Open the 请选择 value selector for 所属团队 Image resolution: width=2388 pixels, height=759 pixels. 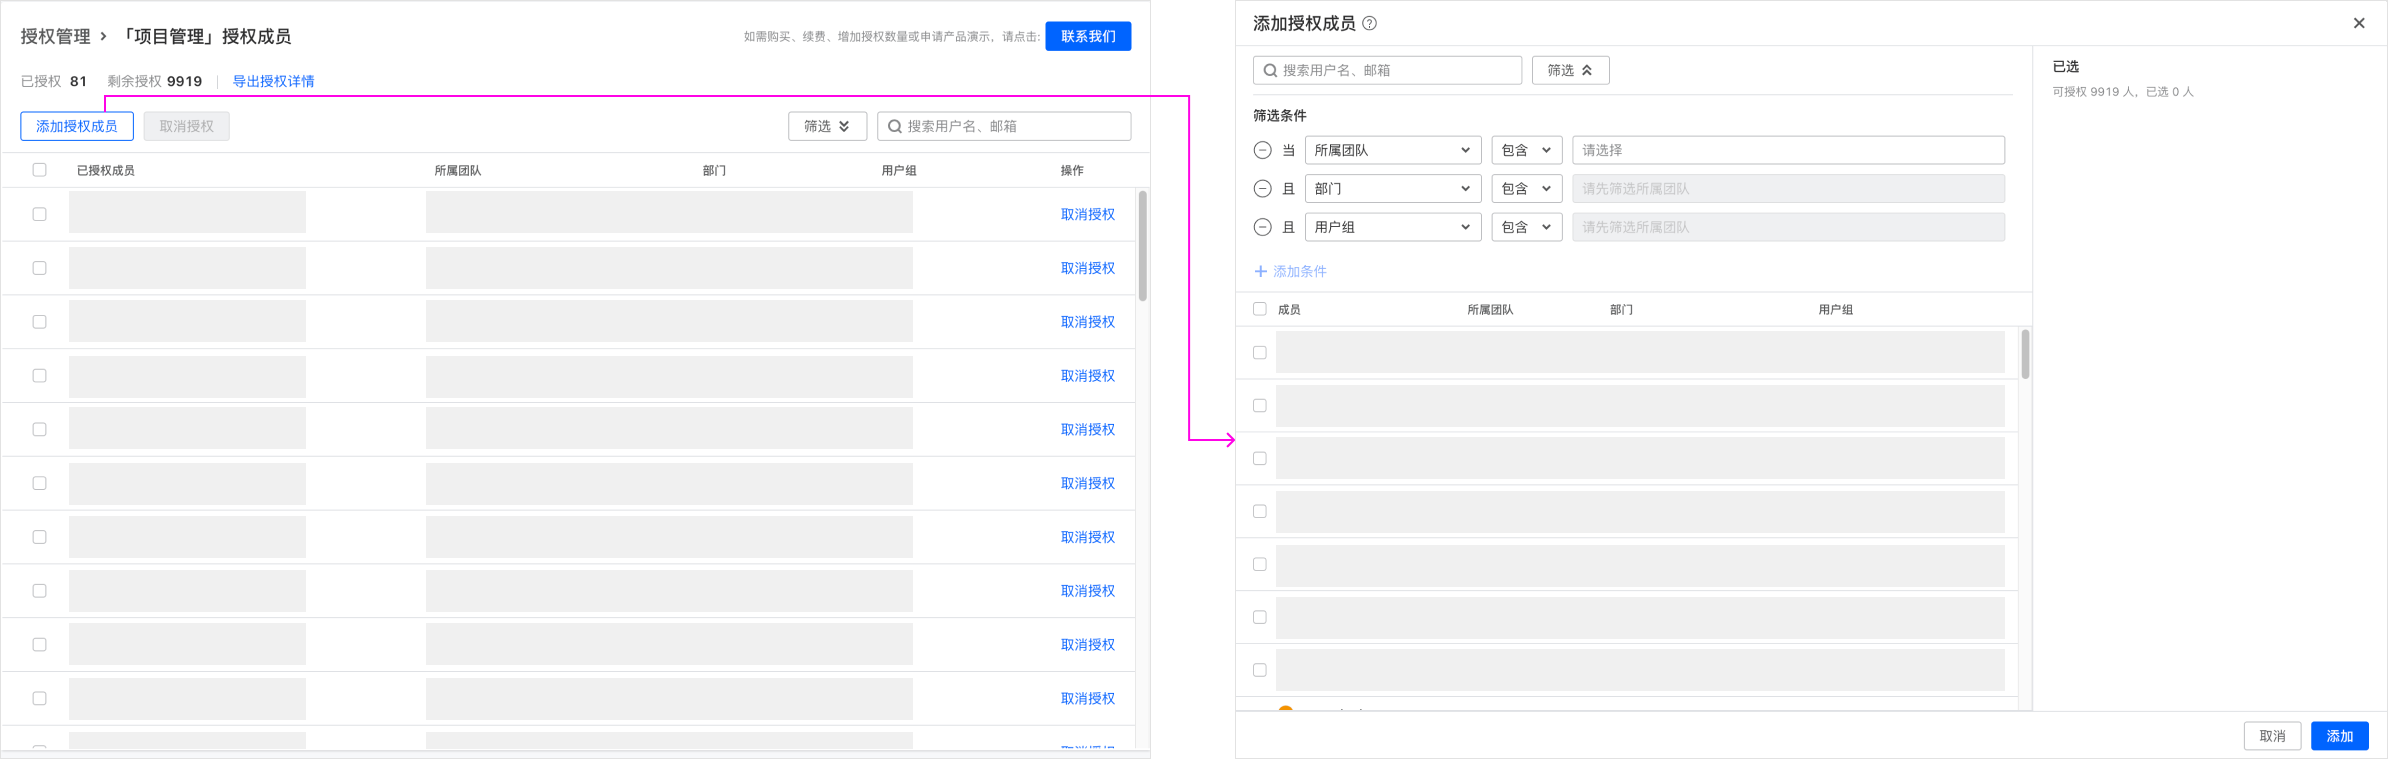[x=1788, y=150]
